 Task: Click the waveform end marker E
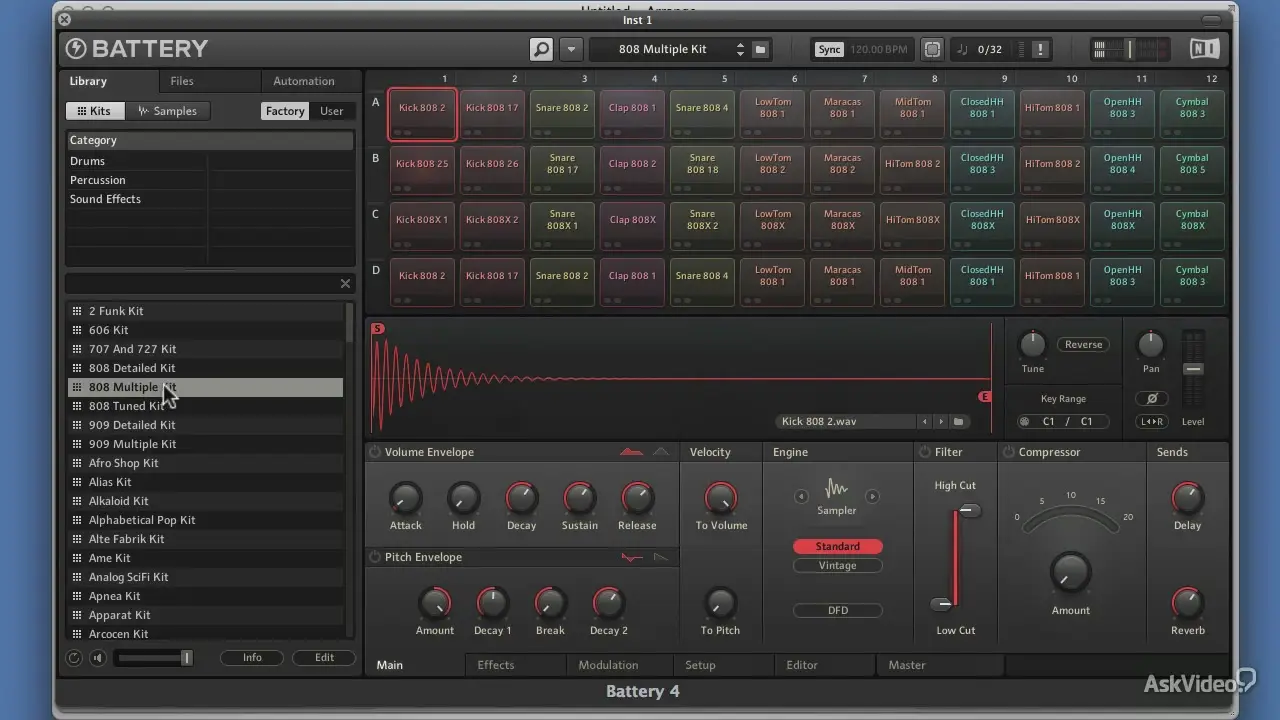pyautogui.click(x=985, y=397)
